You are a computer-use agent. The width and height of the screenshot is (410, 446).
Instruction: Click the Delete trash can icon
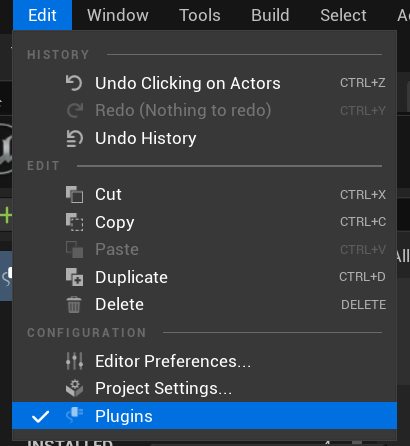(x=74, y=304)
